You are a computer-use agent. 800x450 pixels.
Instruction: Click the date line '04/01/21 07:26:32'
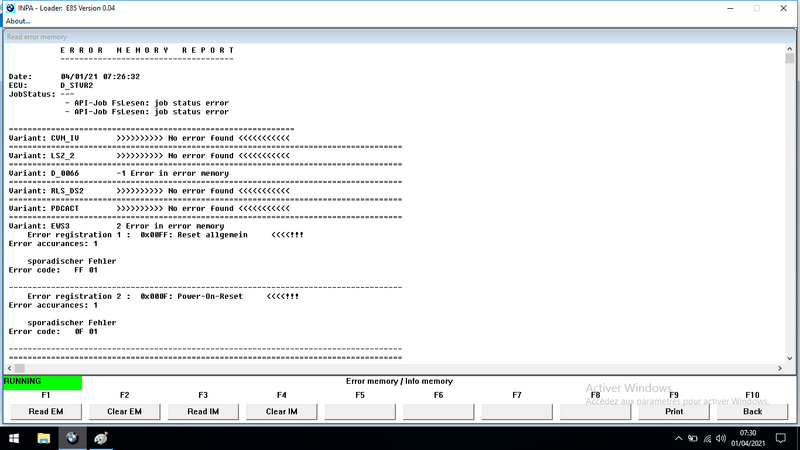(100, 77)
